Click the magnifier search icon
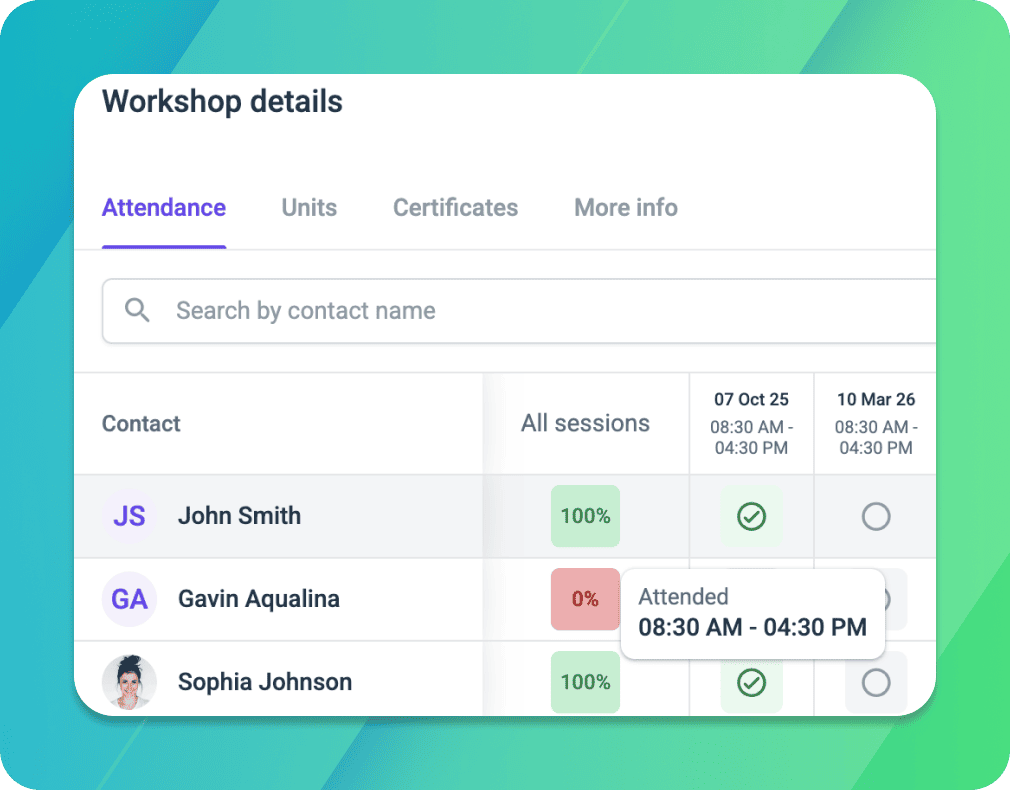The height and width of the screenshot is (790, 1010). pyautogui.click(x=137, y=310)
